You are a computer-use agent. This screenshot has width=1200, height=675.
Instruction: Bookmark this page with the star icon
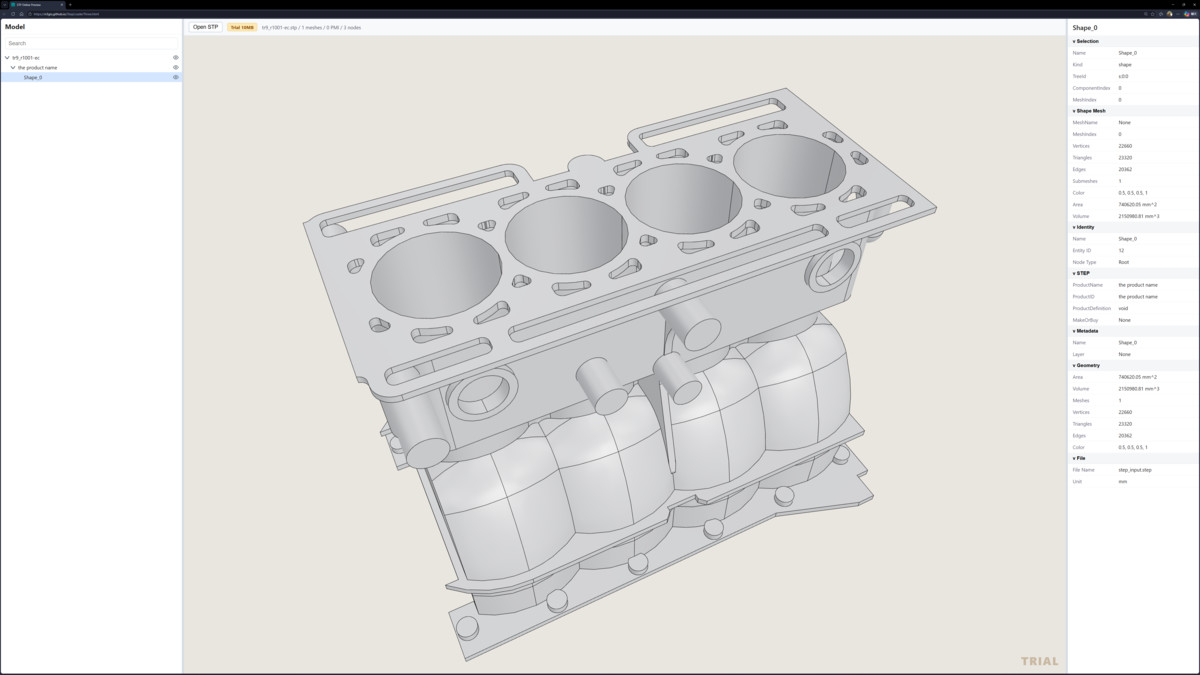(1153, 14)
